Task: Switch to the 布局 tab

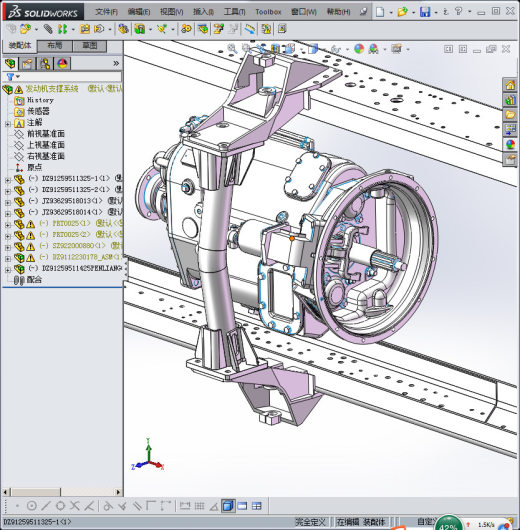Action: coord(55,46)
